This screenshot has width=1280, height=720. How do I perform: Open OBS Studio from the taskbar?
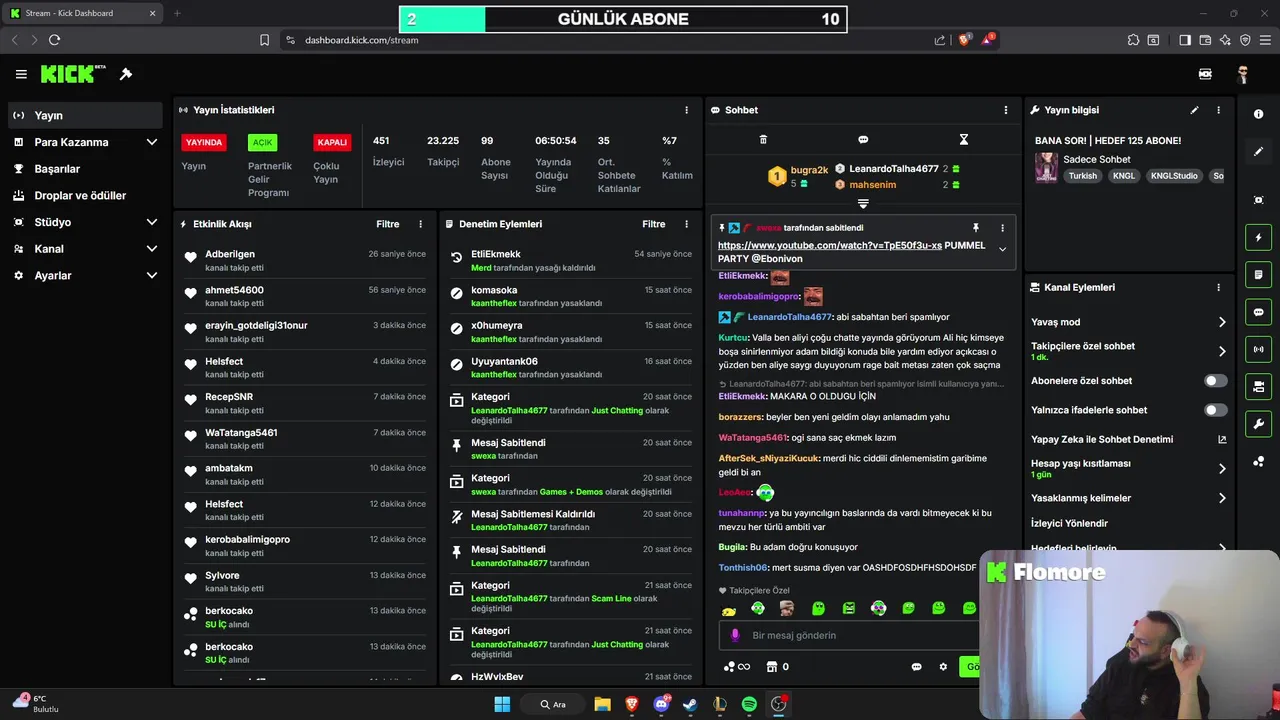coord(778,704)
